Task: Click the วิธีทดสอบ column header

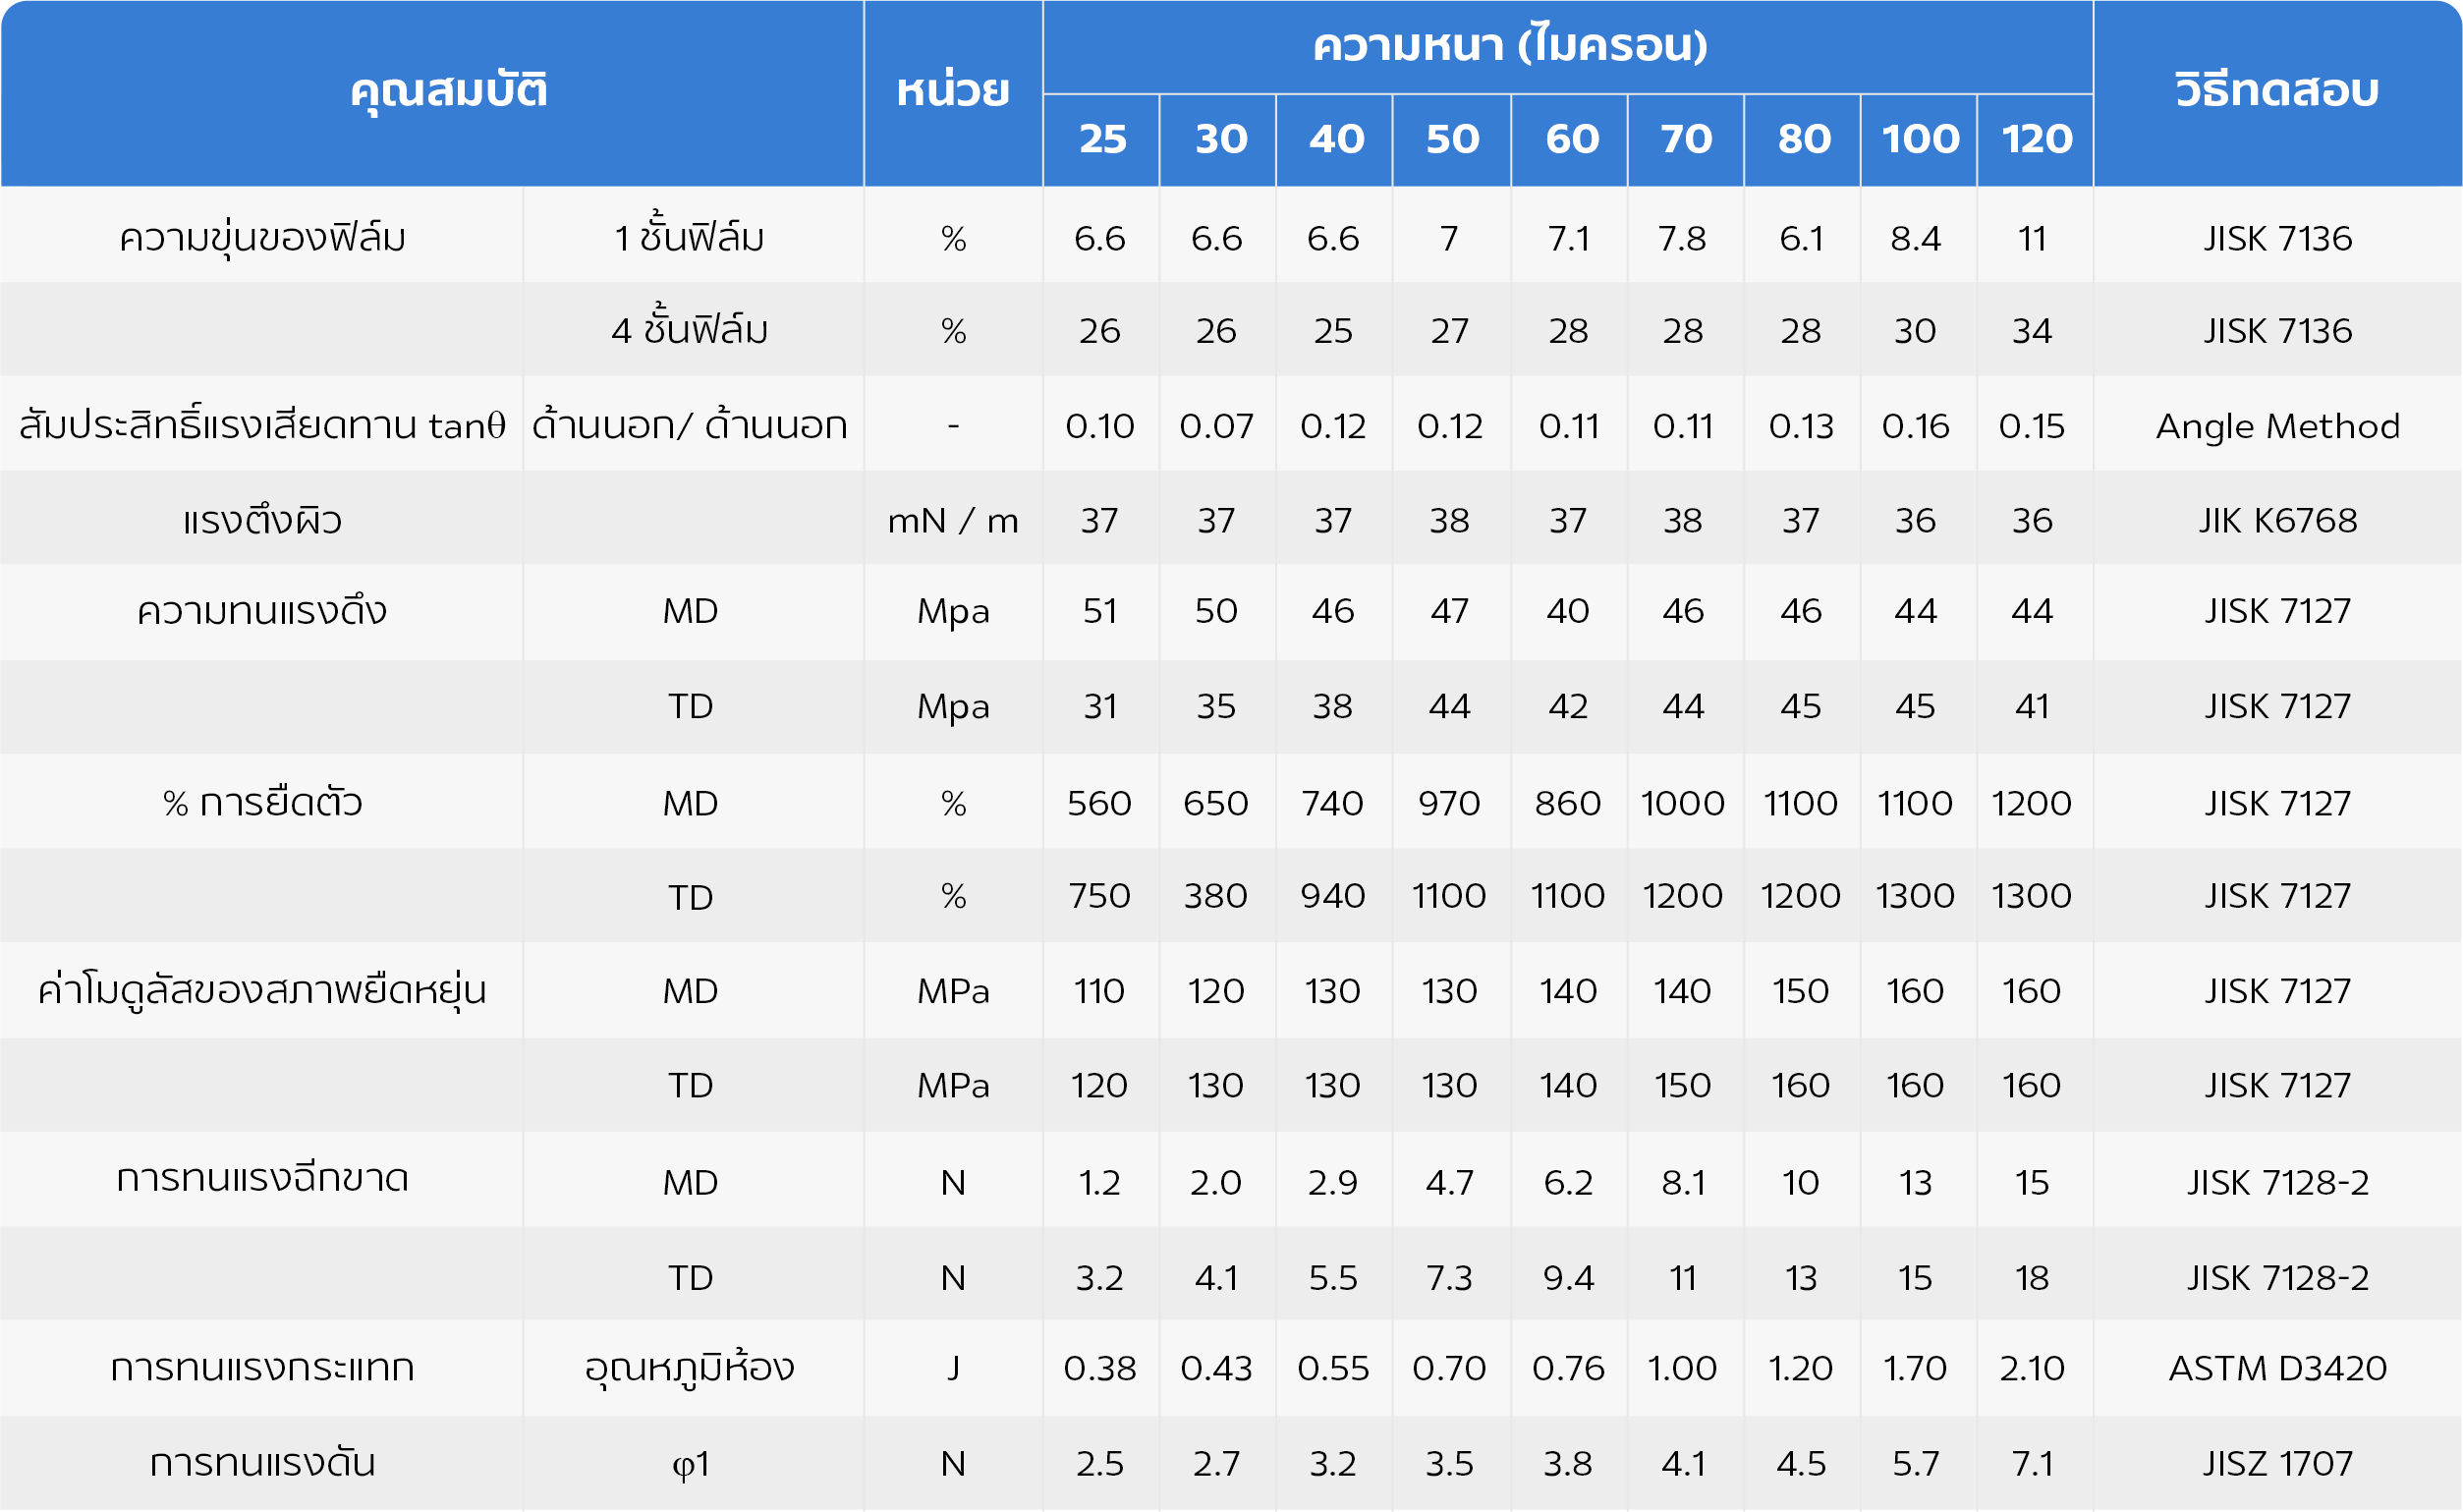Action: click(x=2276, y=91)
